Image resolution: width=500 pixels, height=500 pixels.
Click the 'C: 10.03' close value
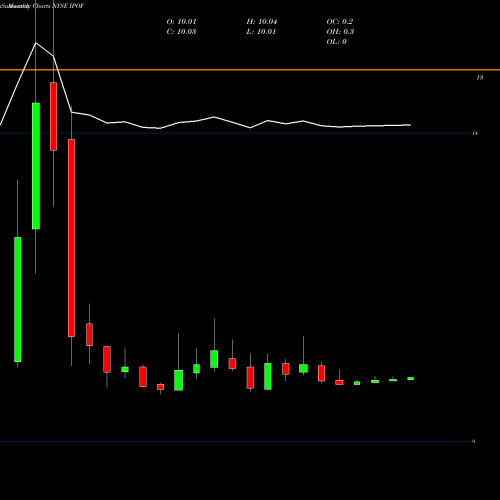(x=181, y=32)
